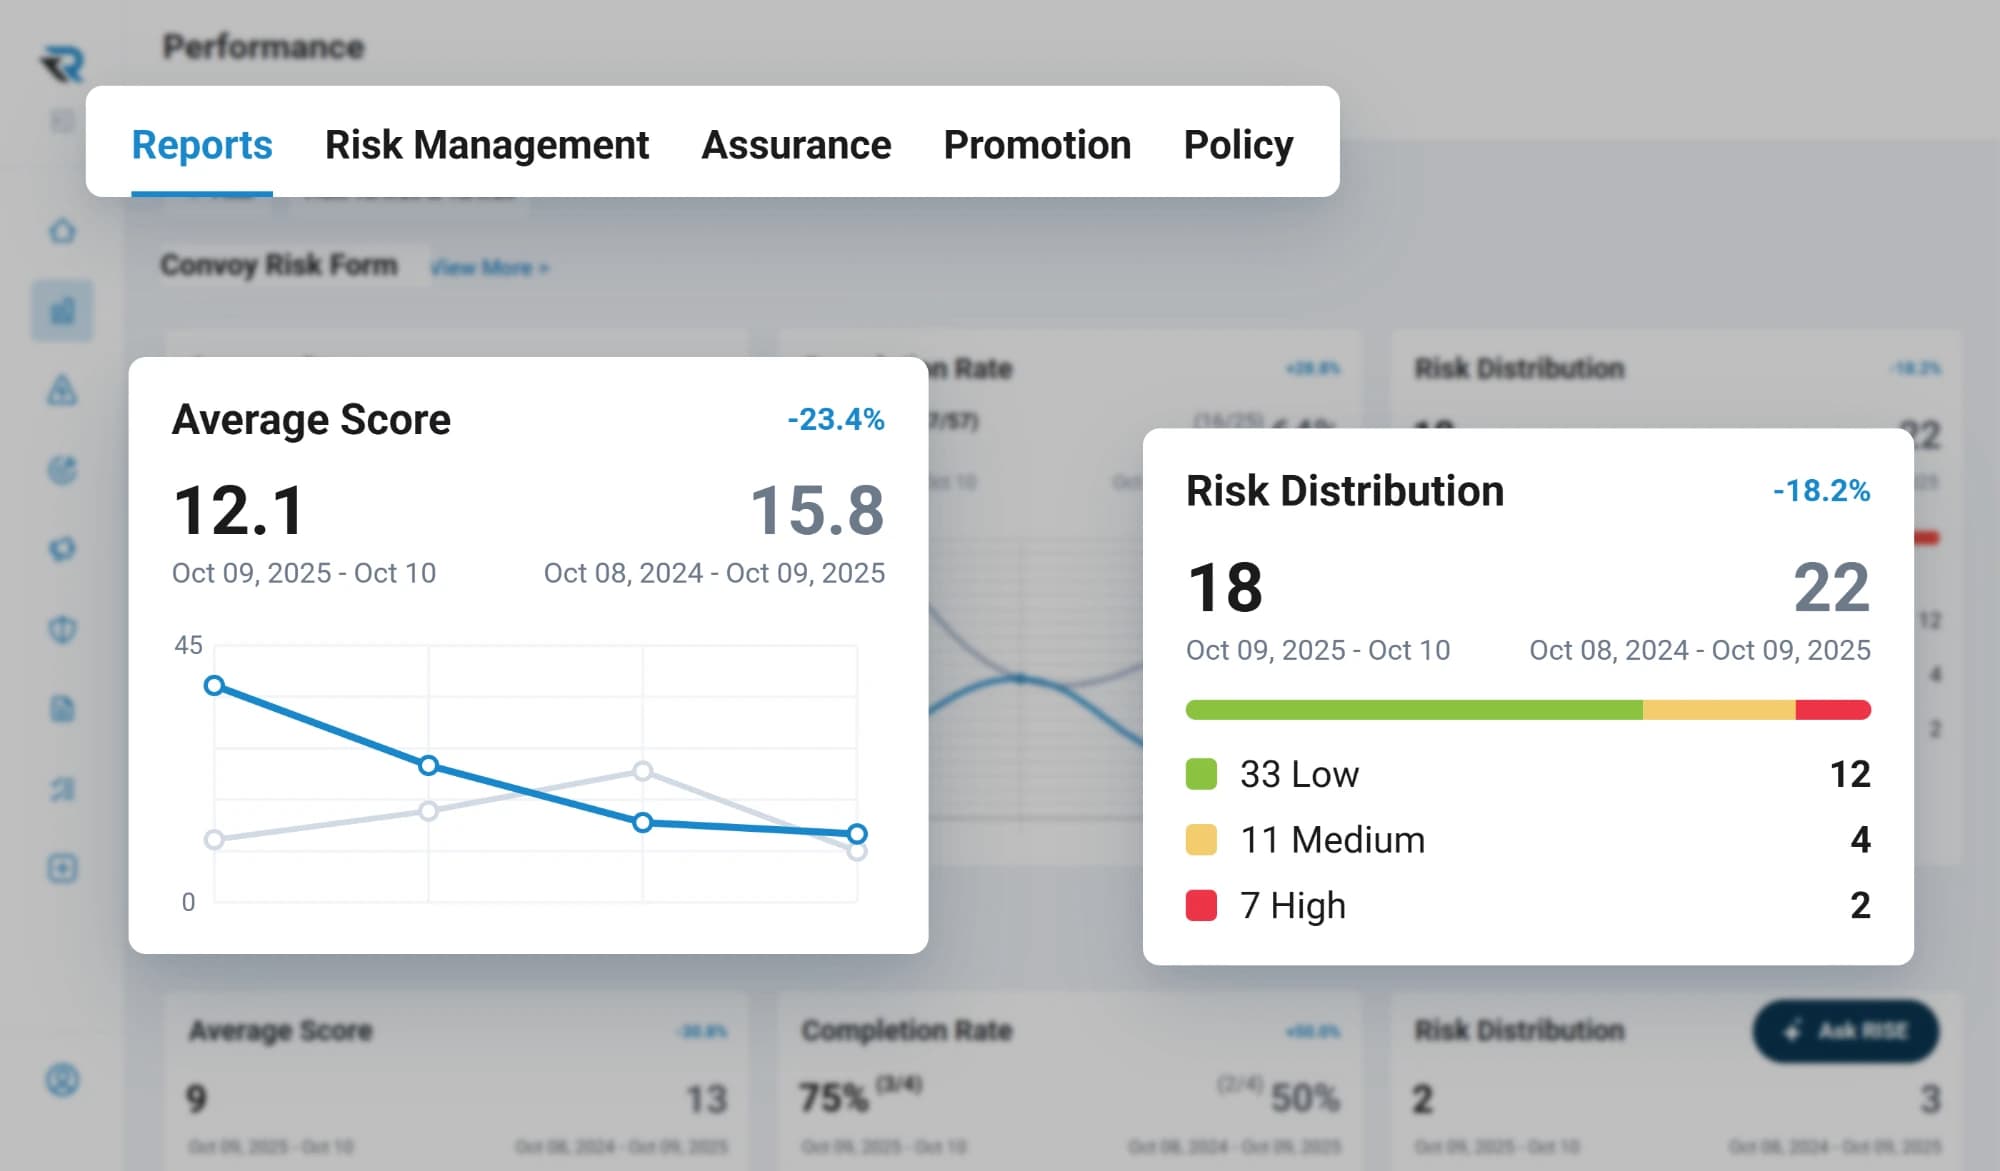2000x1171 pixels.
Task: Click the RISE logo in the sidebar
Action: point(63,64)
